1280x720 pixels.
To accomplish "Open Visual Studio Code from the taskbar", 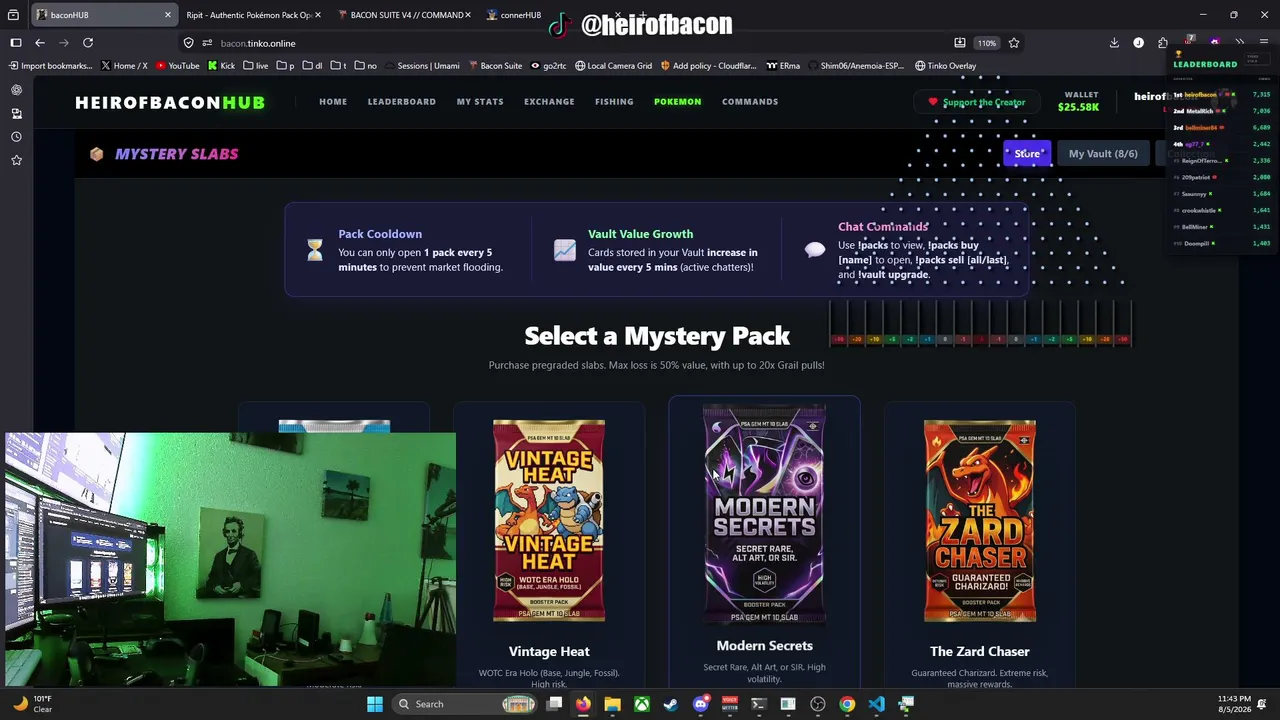I will [x=876, y=704].
